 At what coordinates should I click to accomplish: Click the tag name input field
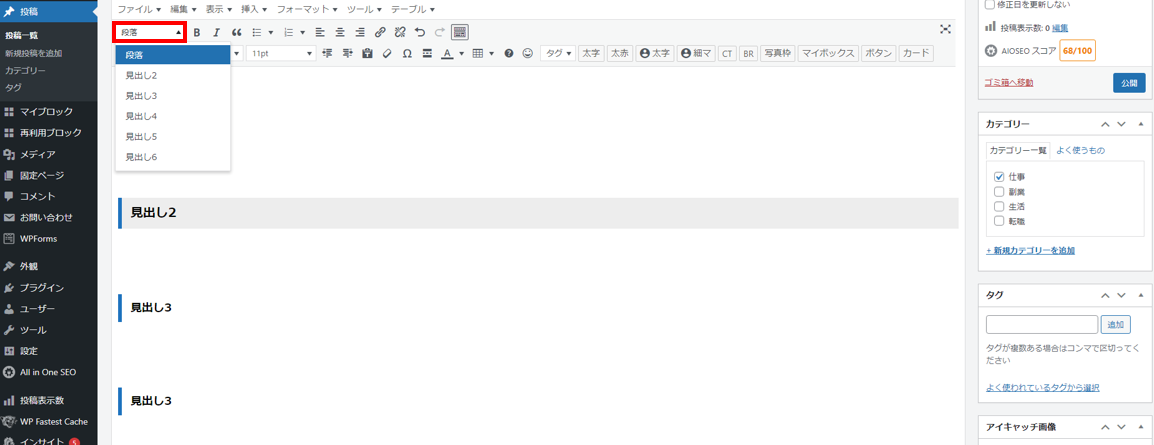click(1041, 324)
